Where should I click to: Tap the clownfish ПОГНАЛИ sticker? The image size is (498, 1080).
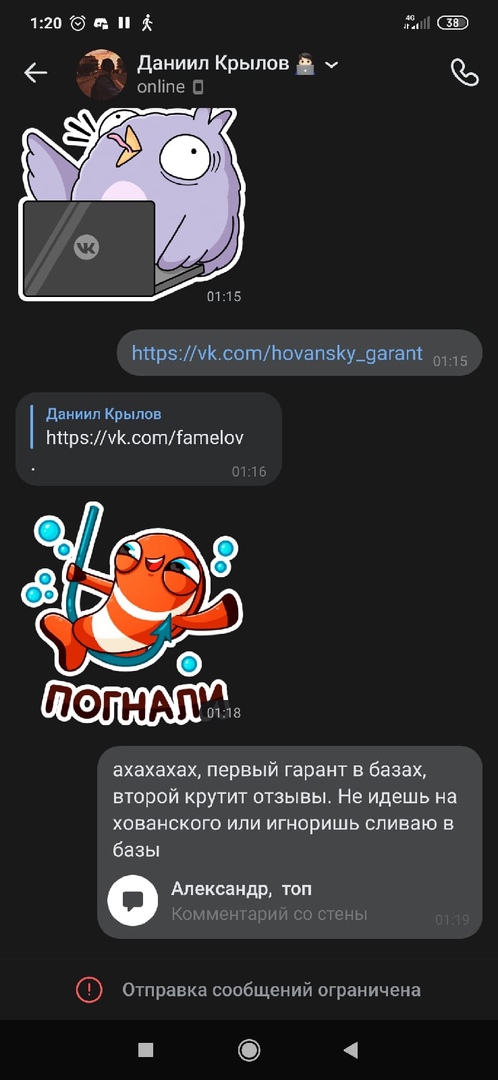coord(132,612)
